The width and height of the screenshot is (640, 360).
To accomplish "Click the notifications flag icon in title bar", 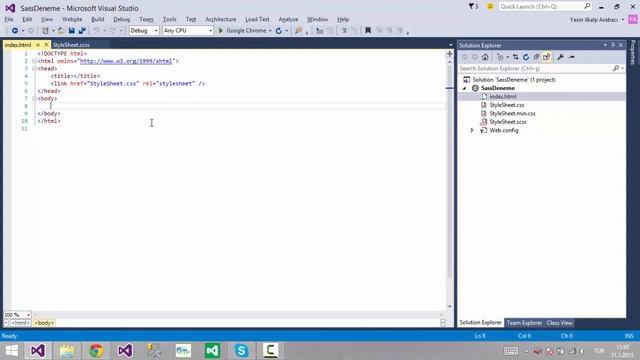I will coord(473,7).
